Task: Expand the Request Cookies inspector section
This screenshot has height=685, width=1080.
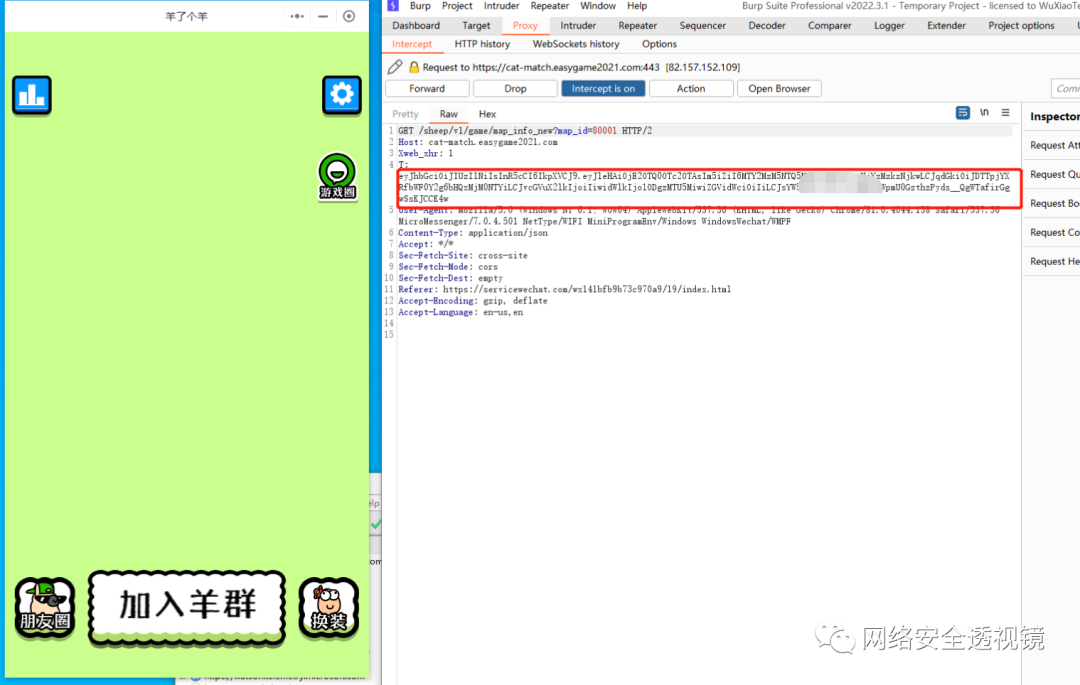Action: (x=1052, y=232)
